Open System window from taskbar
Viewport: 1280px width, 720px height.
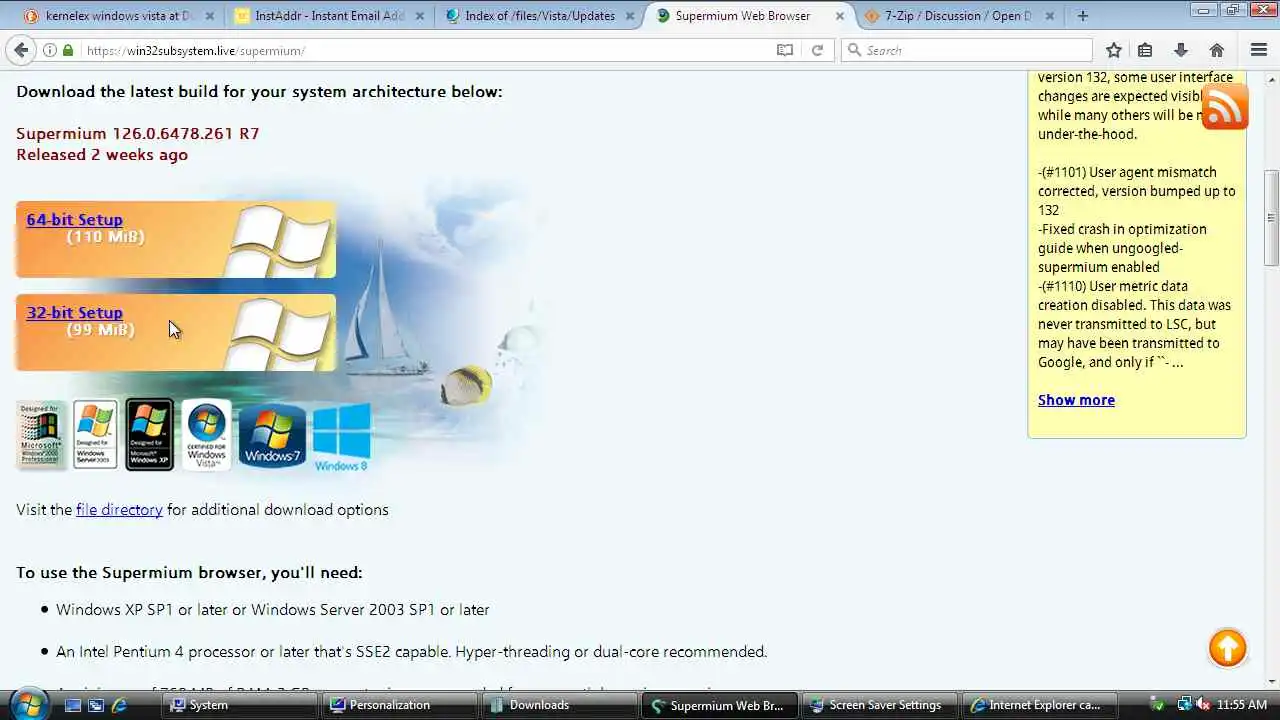[x=240, y=705]
